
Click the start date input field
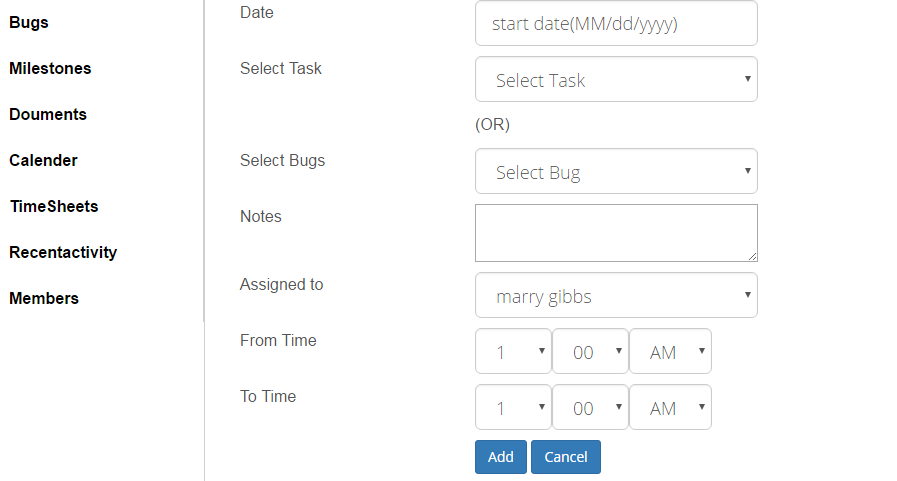(616, 23)
